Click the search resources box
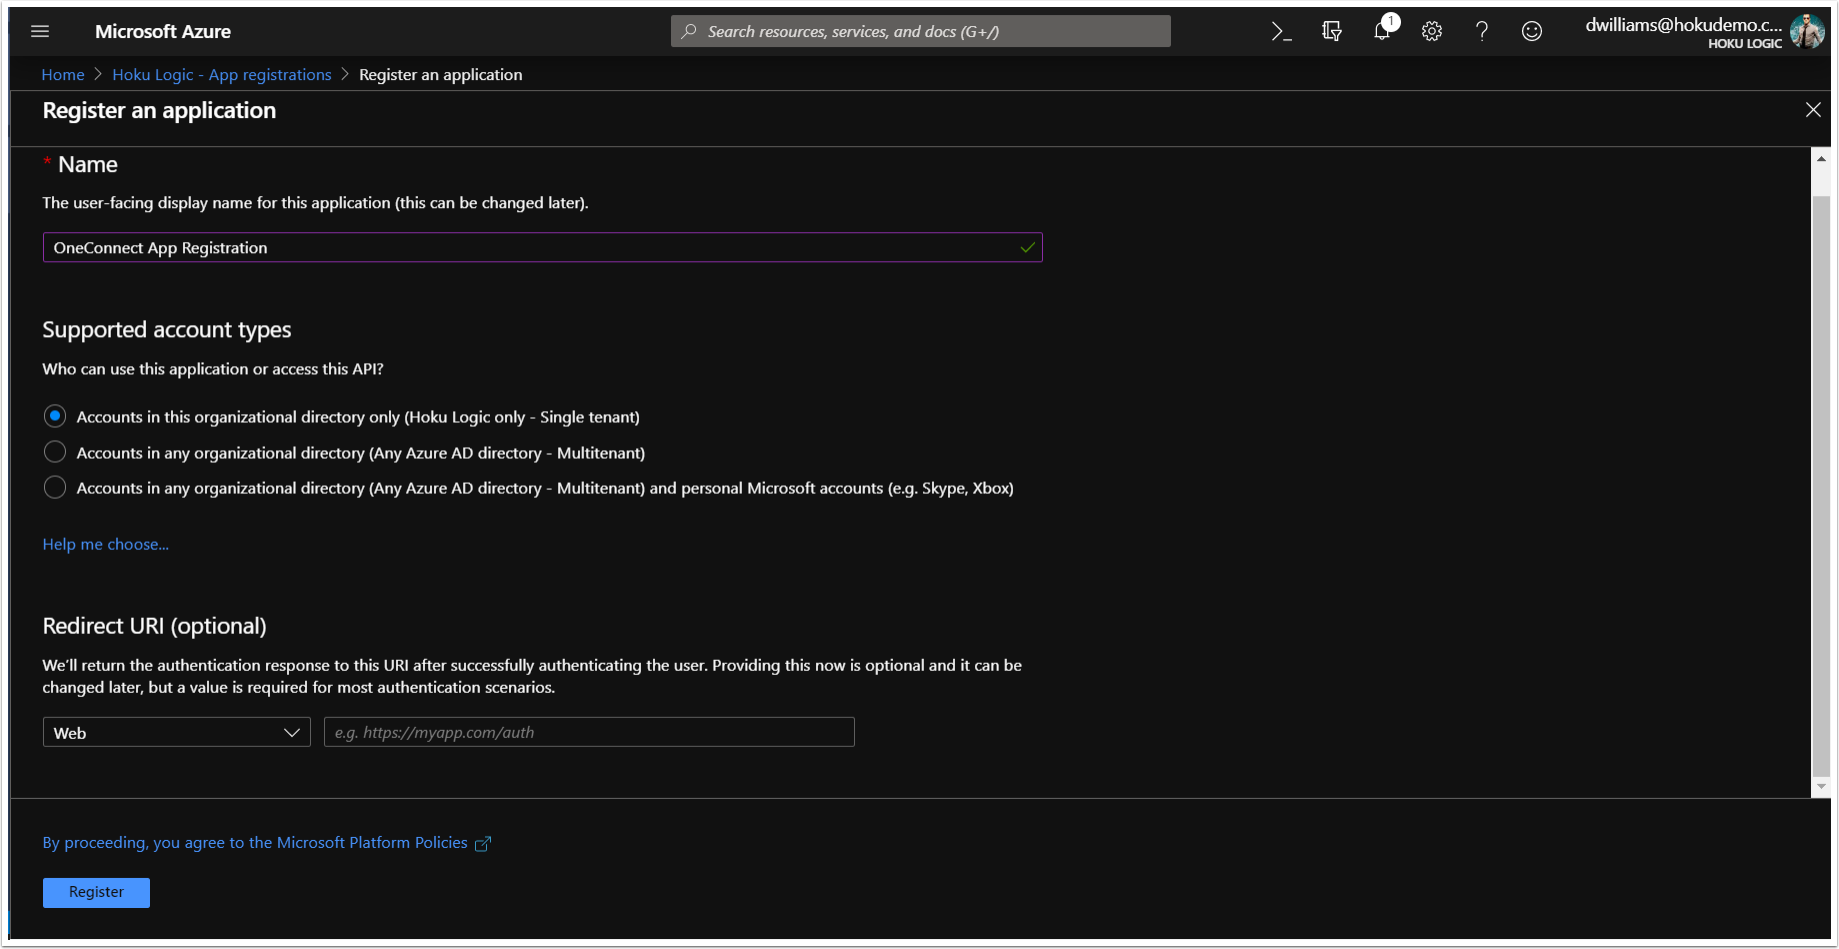The width and height of the screenshot is (1839, 949). click(921, 31)
